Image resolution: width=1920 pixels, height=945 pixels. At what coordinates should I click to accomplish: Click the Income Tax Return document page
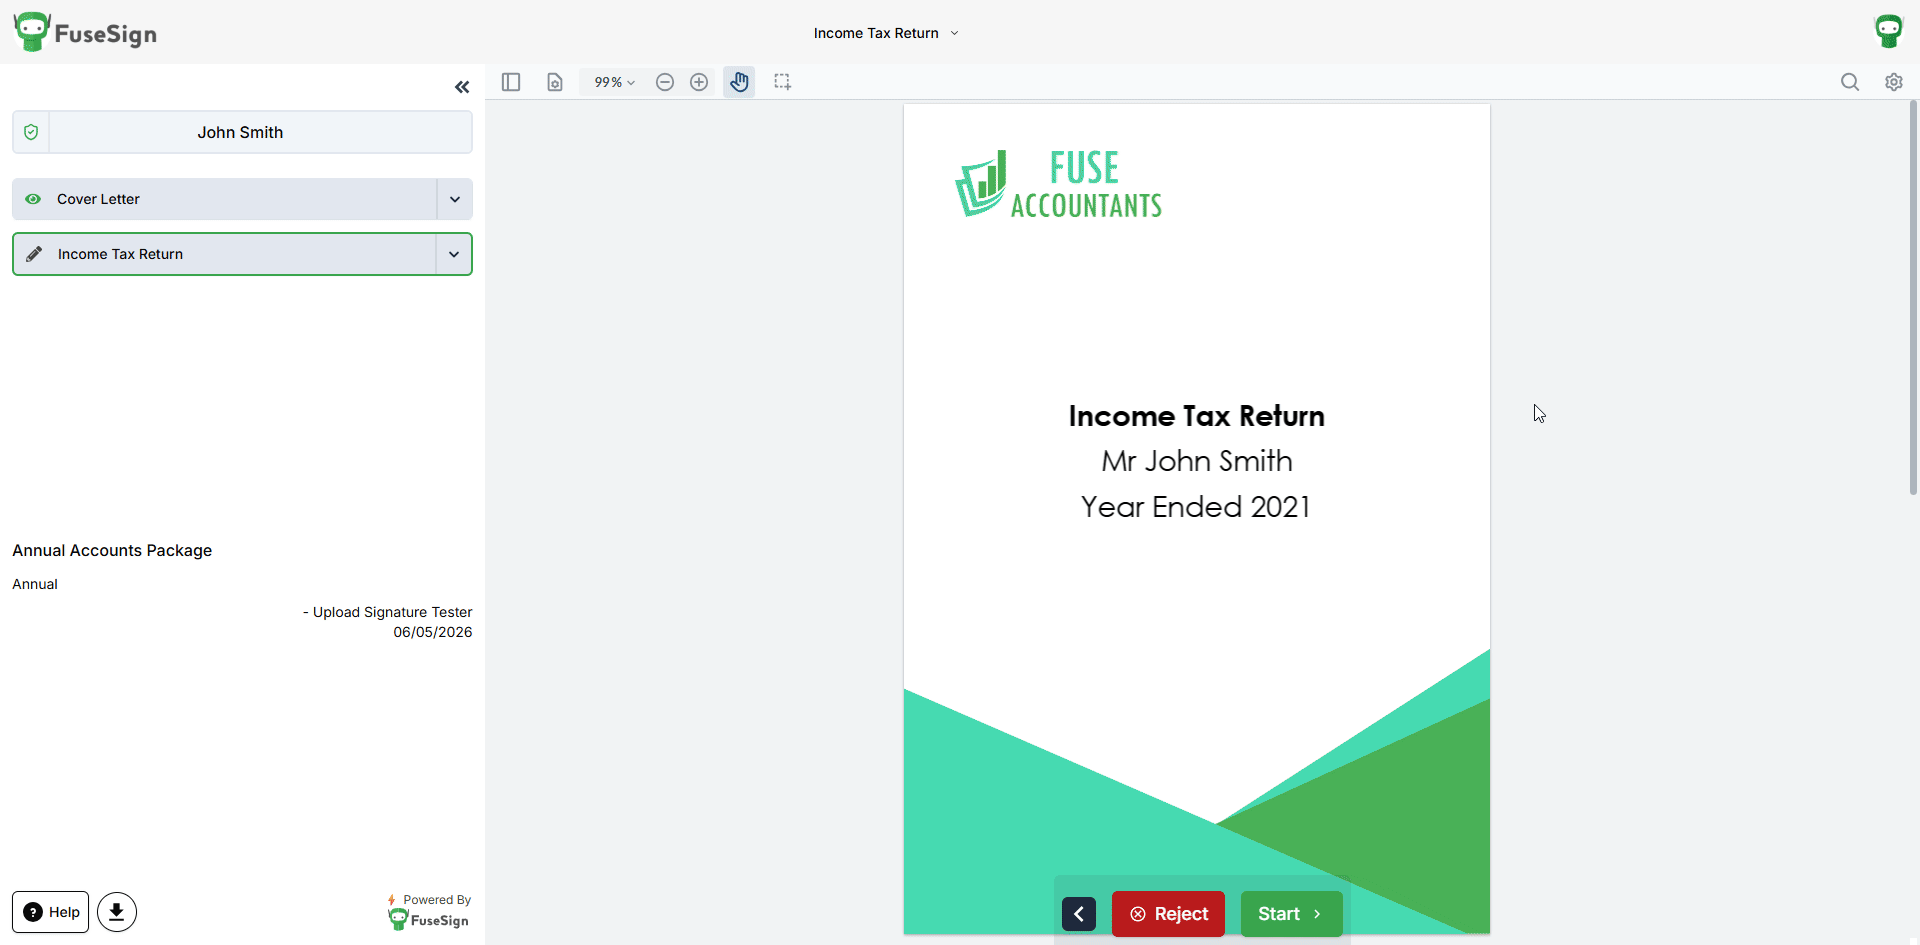(x=1197, y=518)
